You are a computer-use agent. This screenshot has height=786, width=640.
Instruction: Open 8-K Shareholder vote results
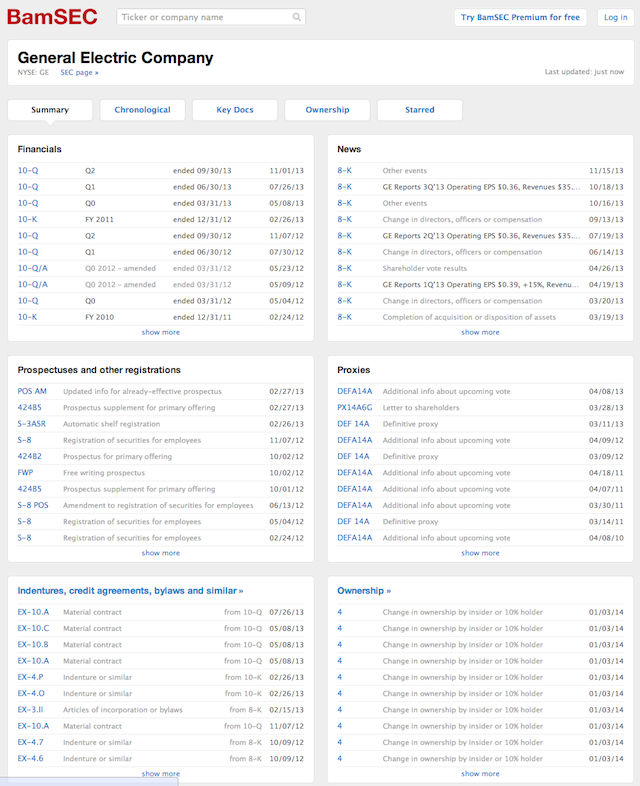345,268
